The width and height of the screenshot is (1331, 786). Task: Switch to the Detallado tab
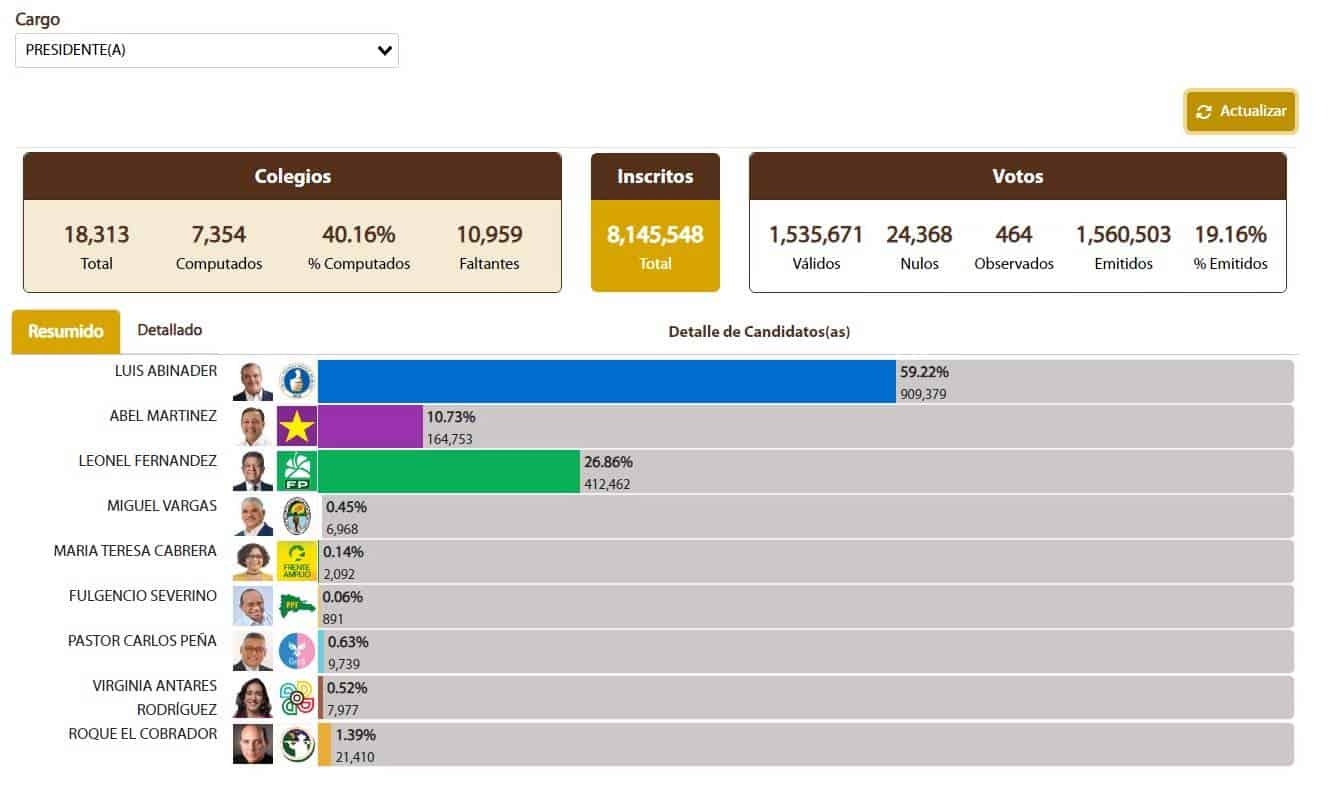tap(170, 330)
